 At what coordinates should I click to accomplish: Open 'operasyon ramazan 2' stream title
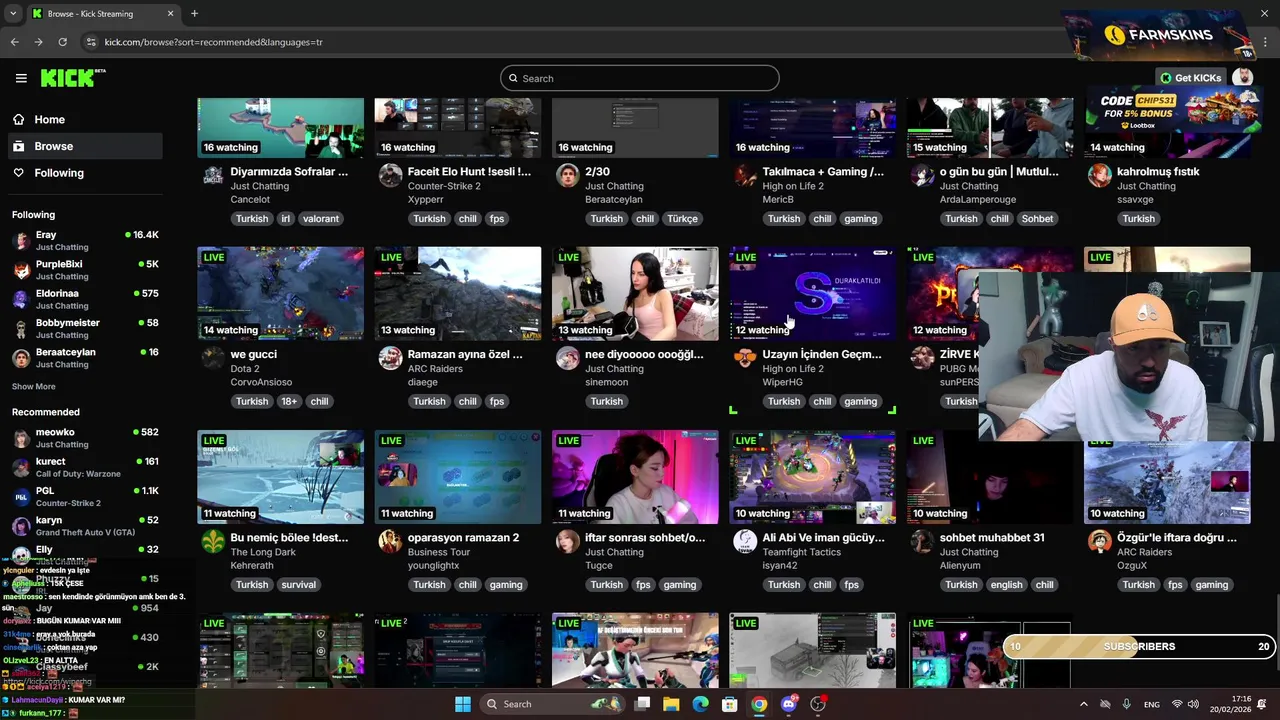click(x=463, y=537)
